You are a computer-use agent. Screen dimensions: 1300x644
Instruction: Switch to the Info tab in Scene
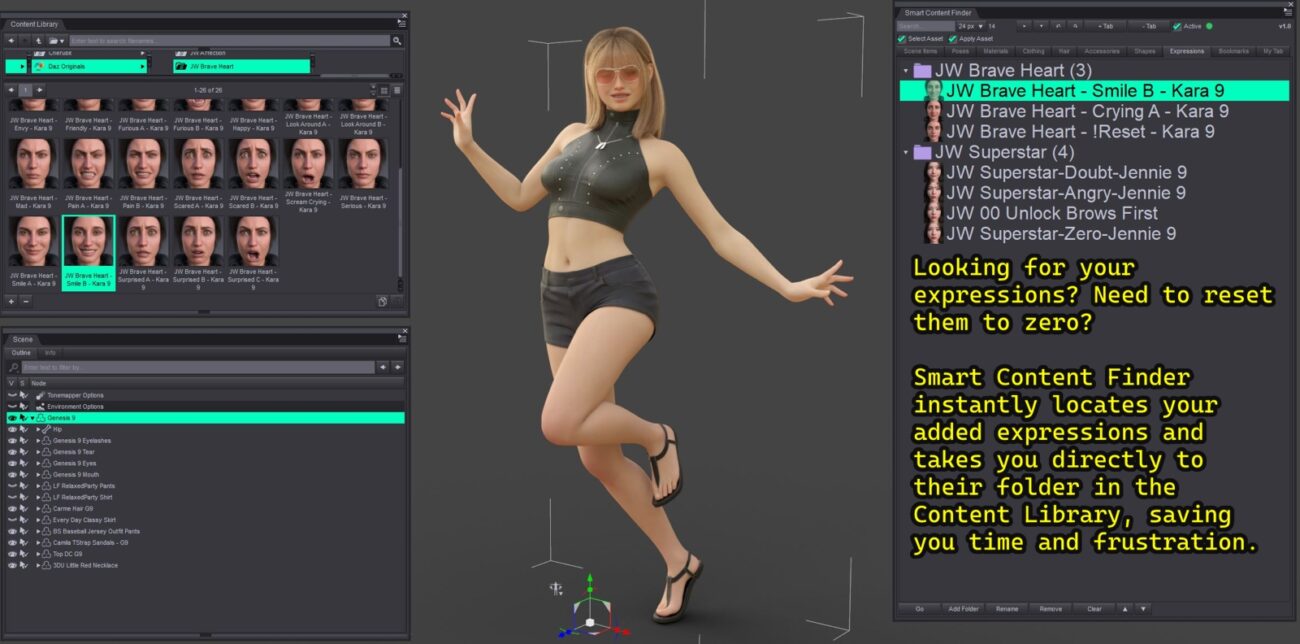tap(50, 353)
